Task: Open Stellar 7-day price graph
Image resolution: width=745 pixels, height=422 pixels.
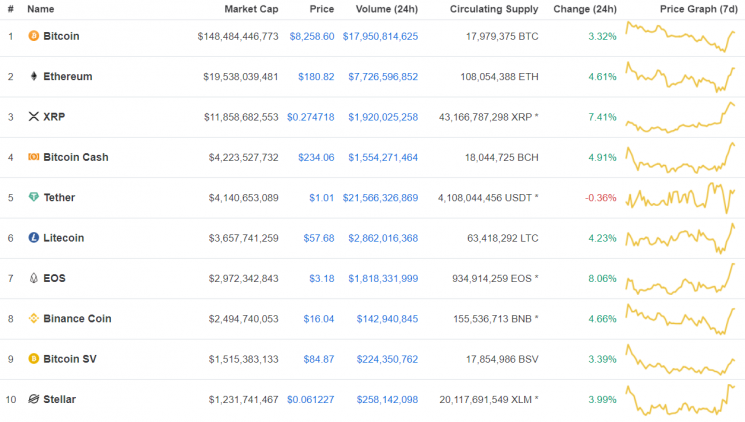Action: coord(680,400)
